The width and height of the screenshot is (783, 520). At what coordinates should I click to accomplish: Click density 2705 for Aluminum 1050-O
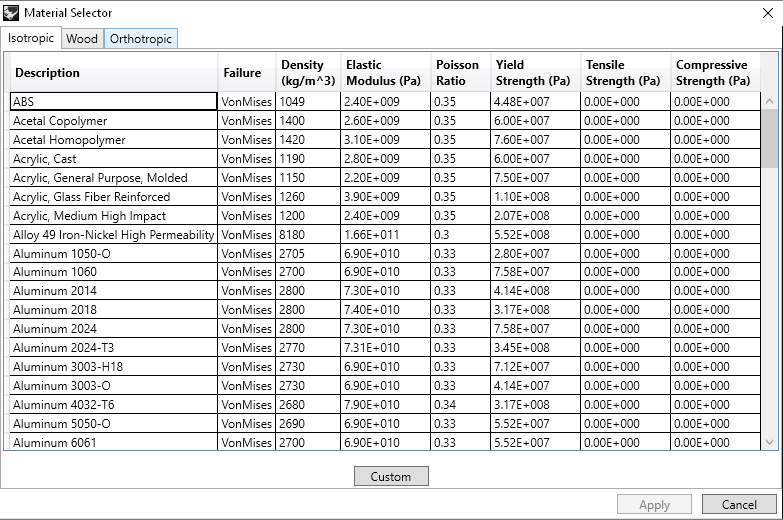coord(308,253)
